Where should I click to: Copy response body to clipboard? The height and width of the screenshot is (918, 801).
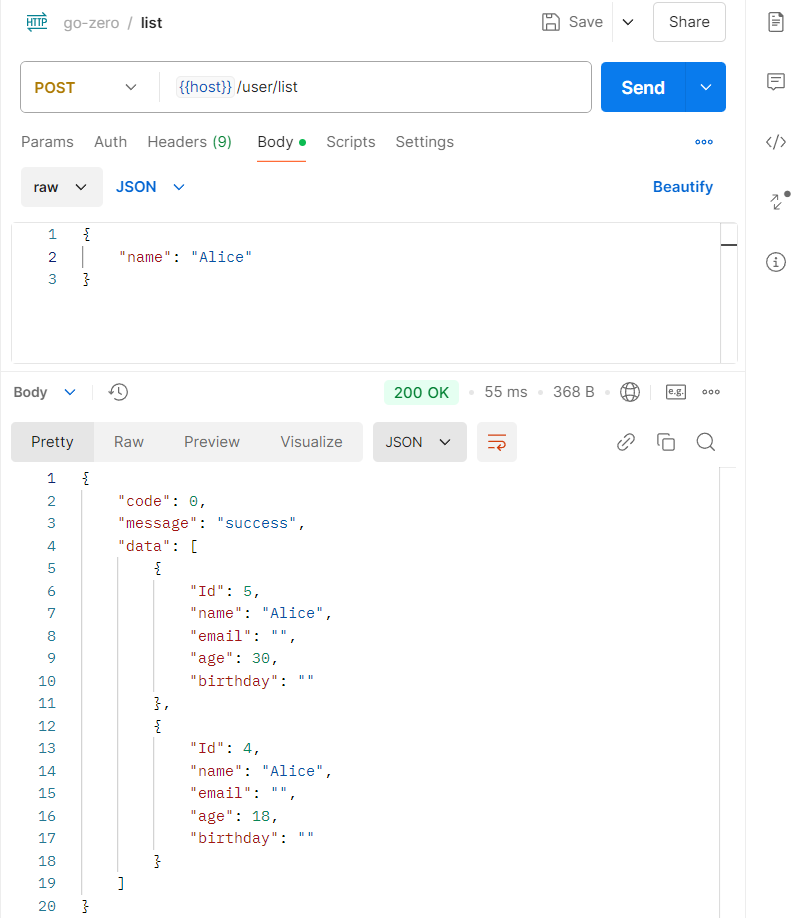tap(666, 442)
